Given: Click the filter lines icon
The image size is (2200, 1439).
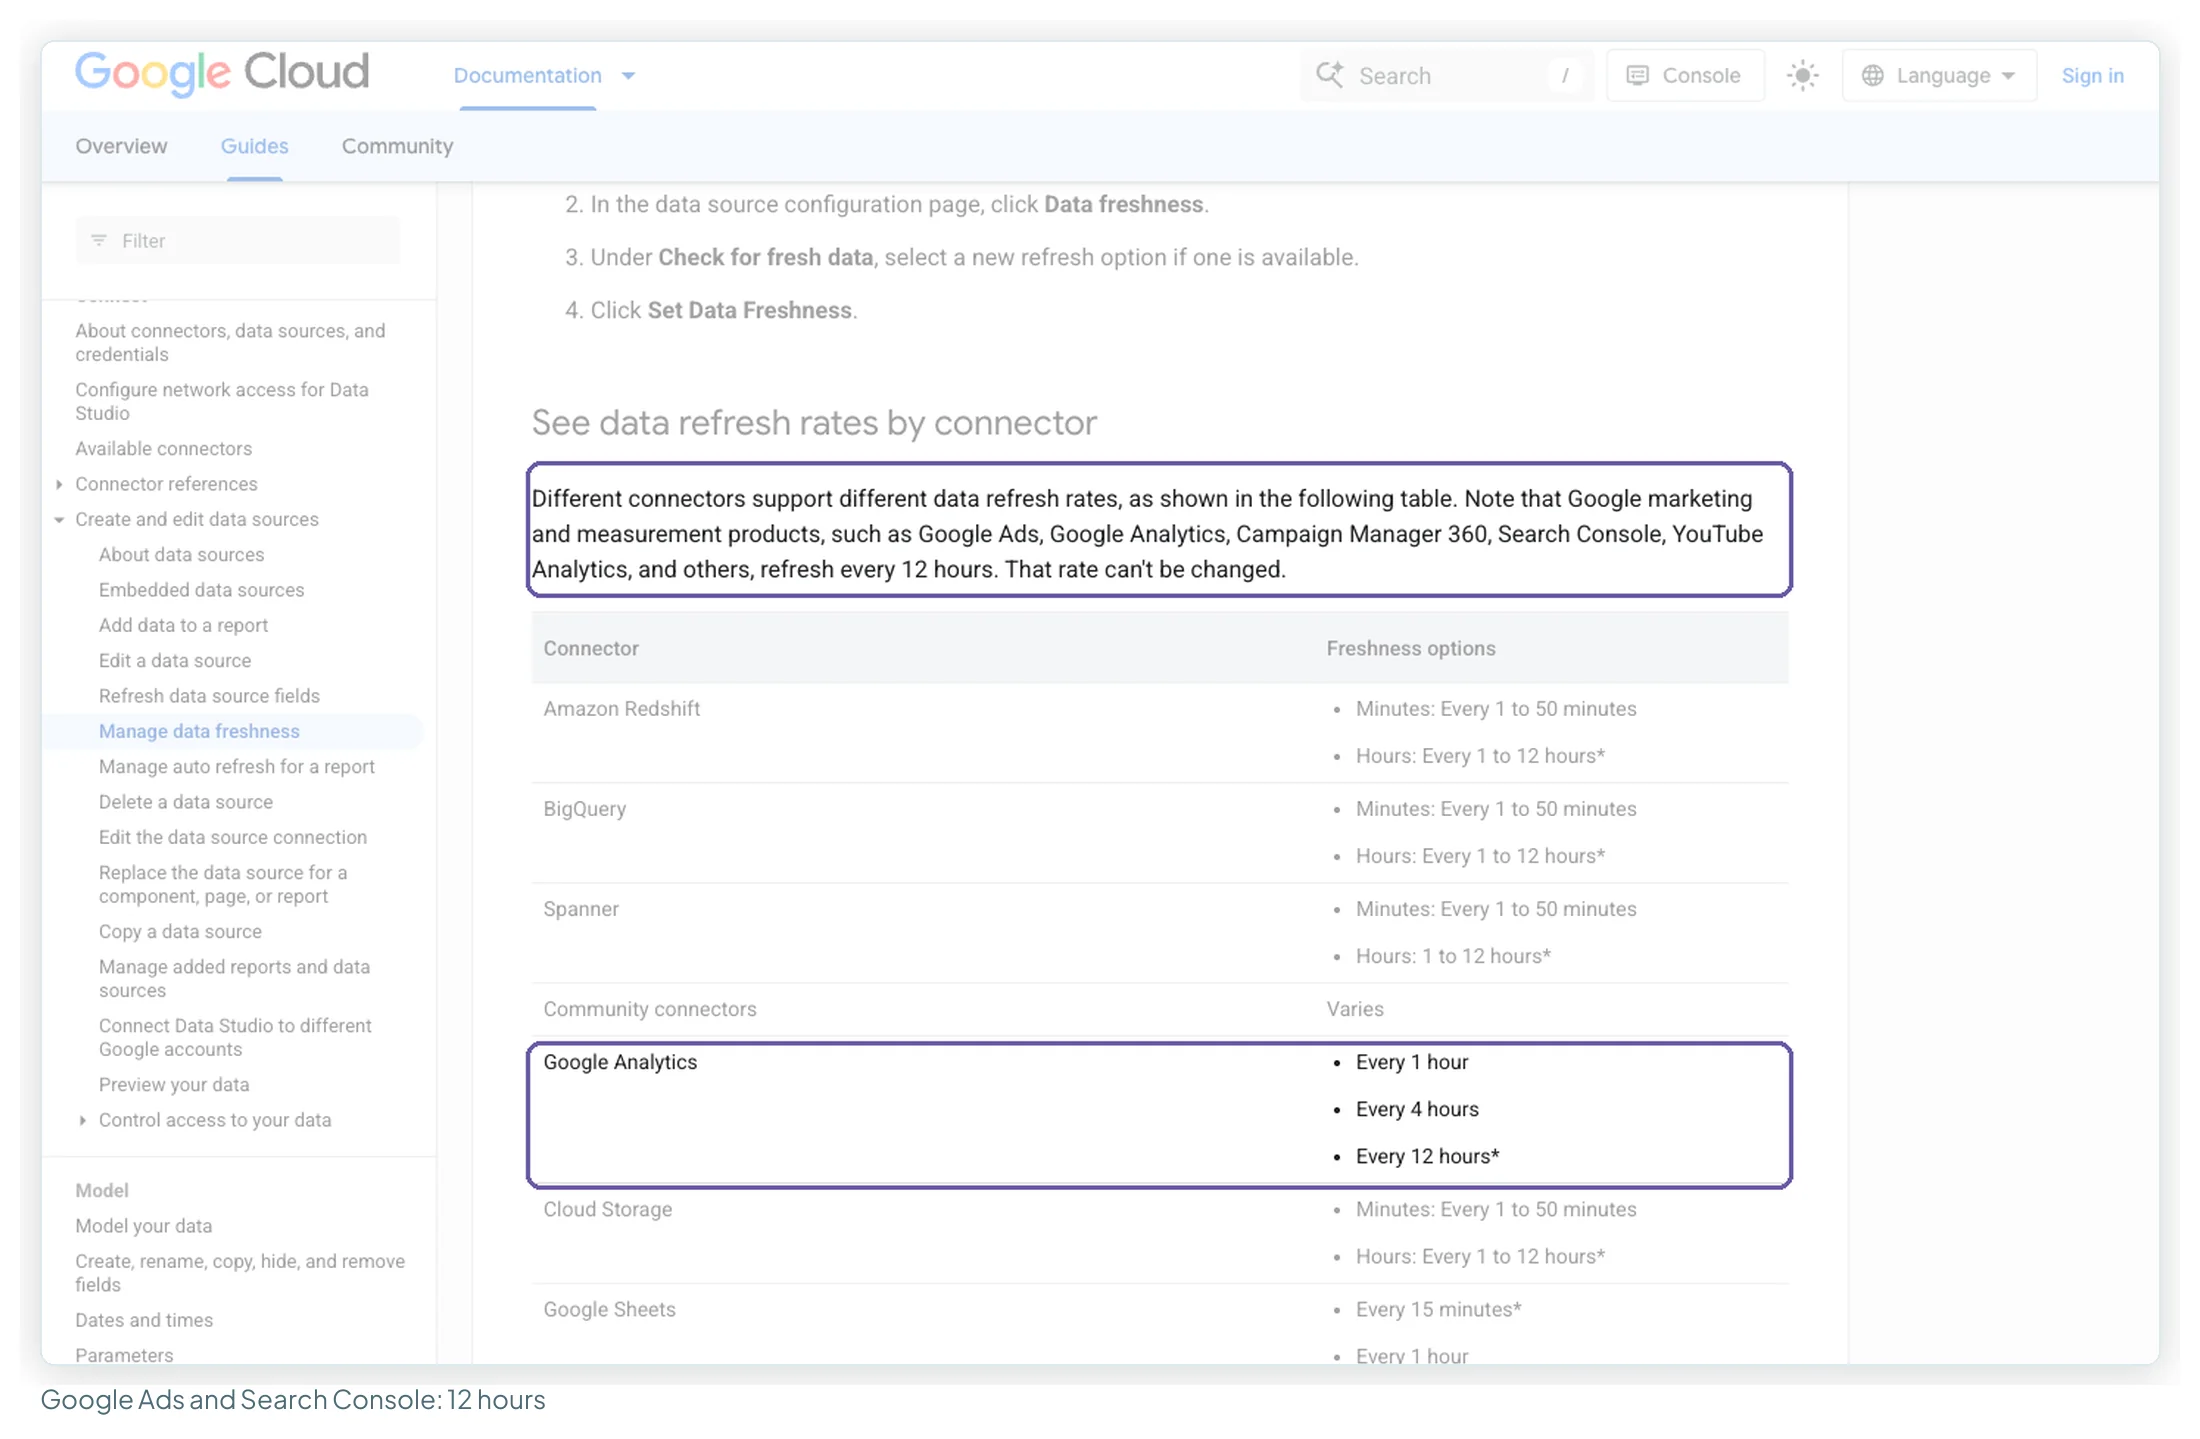Looking at the screenshot, I should point(98,240).
